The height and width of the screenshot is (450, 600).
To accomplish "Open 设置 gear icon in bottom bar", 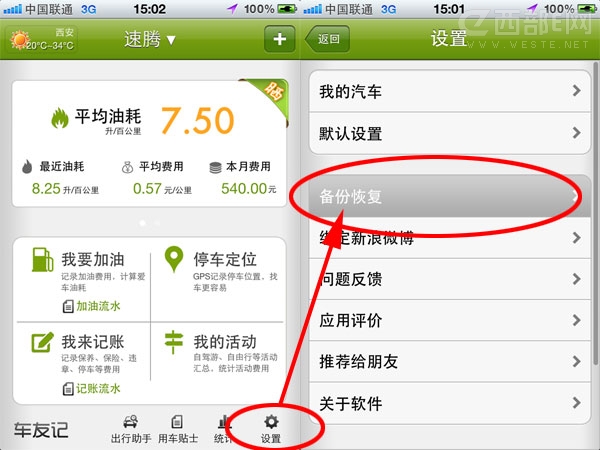I will click(x=271, y=422).
